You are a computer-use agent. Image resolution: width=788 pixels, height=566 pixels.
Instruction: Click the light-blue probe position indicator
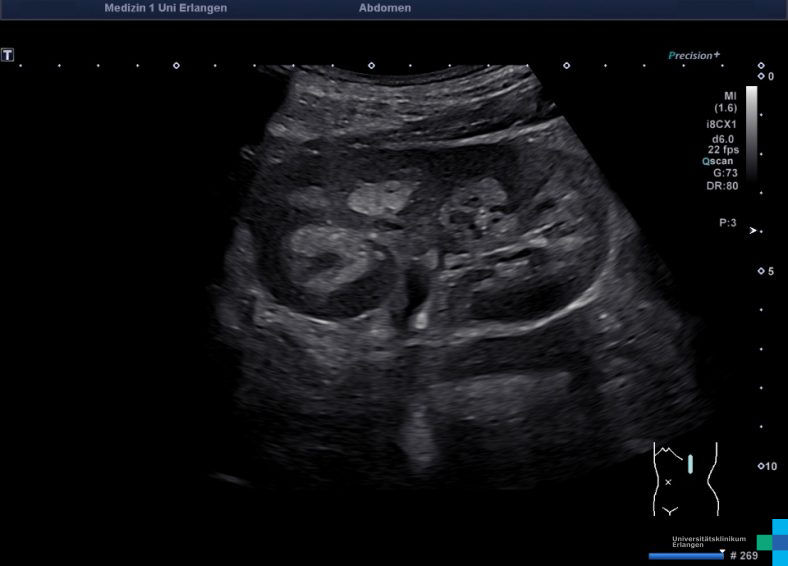(690, 464)
